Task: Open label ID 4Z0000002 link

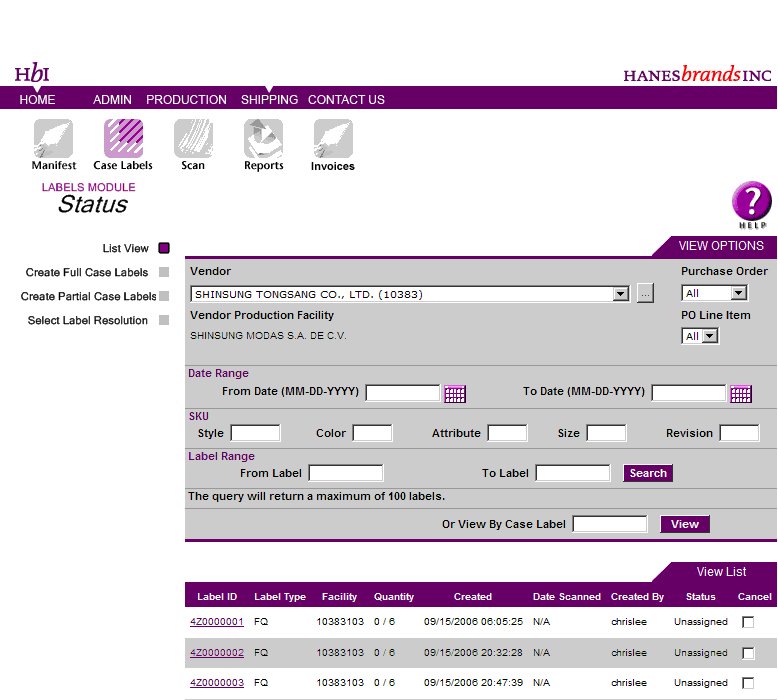Action: coord(217,653)
